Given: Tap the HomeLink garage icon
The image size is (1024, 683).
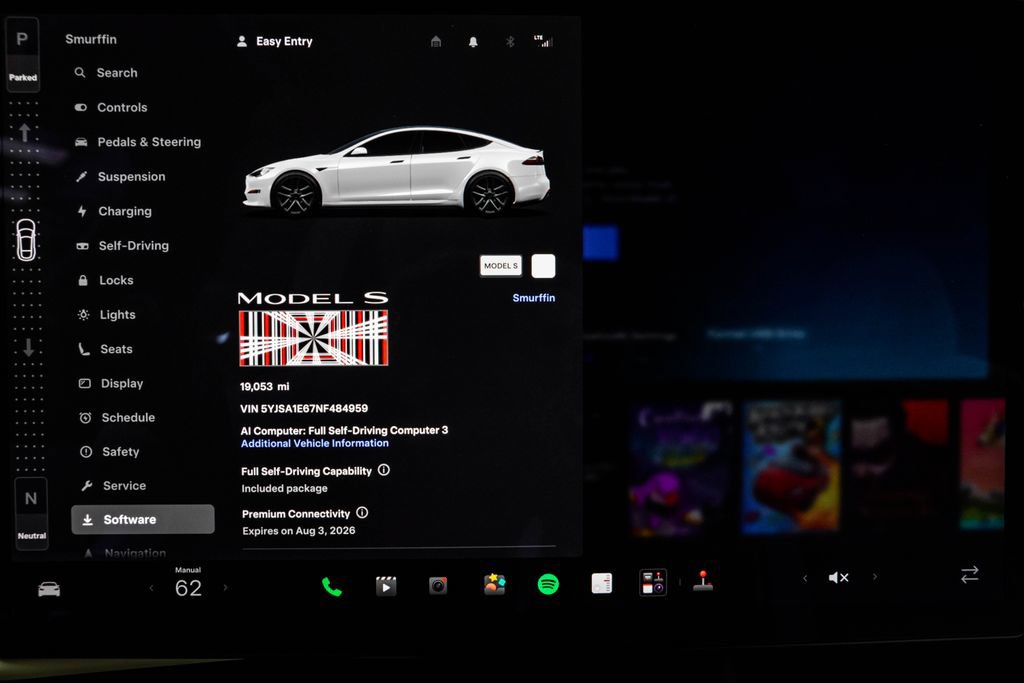Looking at the screenshot, I should pyautogui.click(x=436, y=42).
